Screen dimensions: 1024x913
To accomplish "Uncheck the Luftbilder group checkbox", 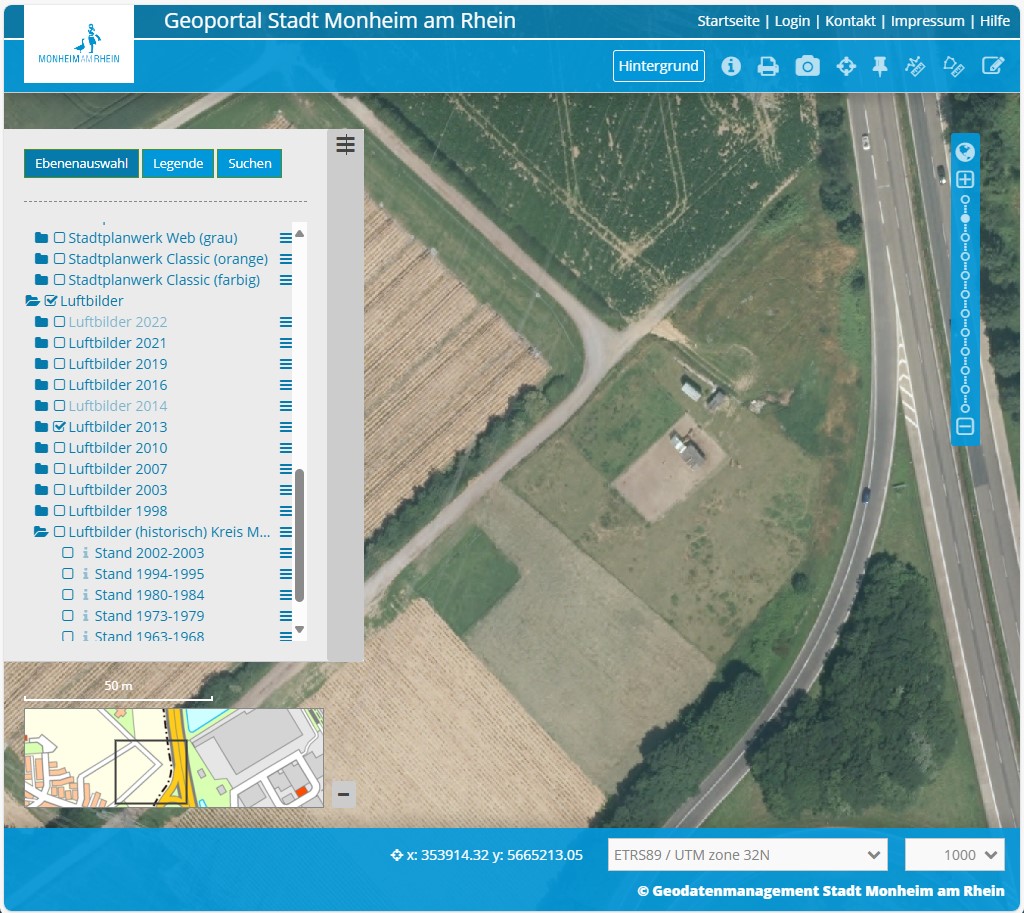I will (51, 300).
